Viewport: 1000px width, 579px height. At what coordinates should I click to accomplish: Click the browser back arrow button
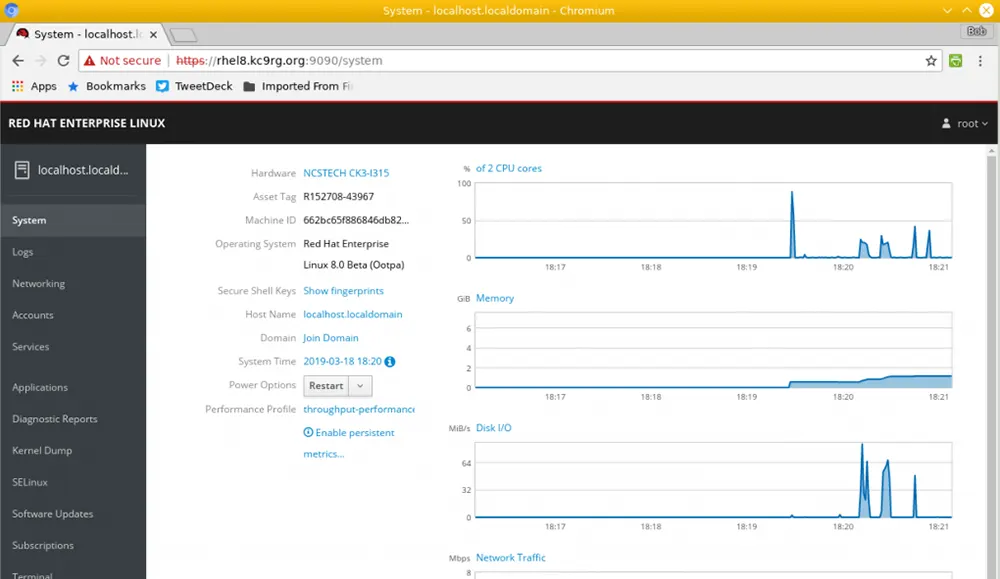coord(18,61)
